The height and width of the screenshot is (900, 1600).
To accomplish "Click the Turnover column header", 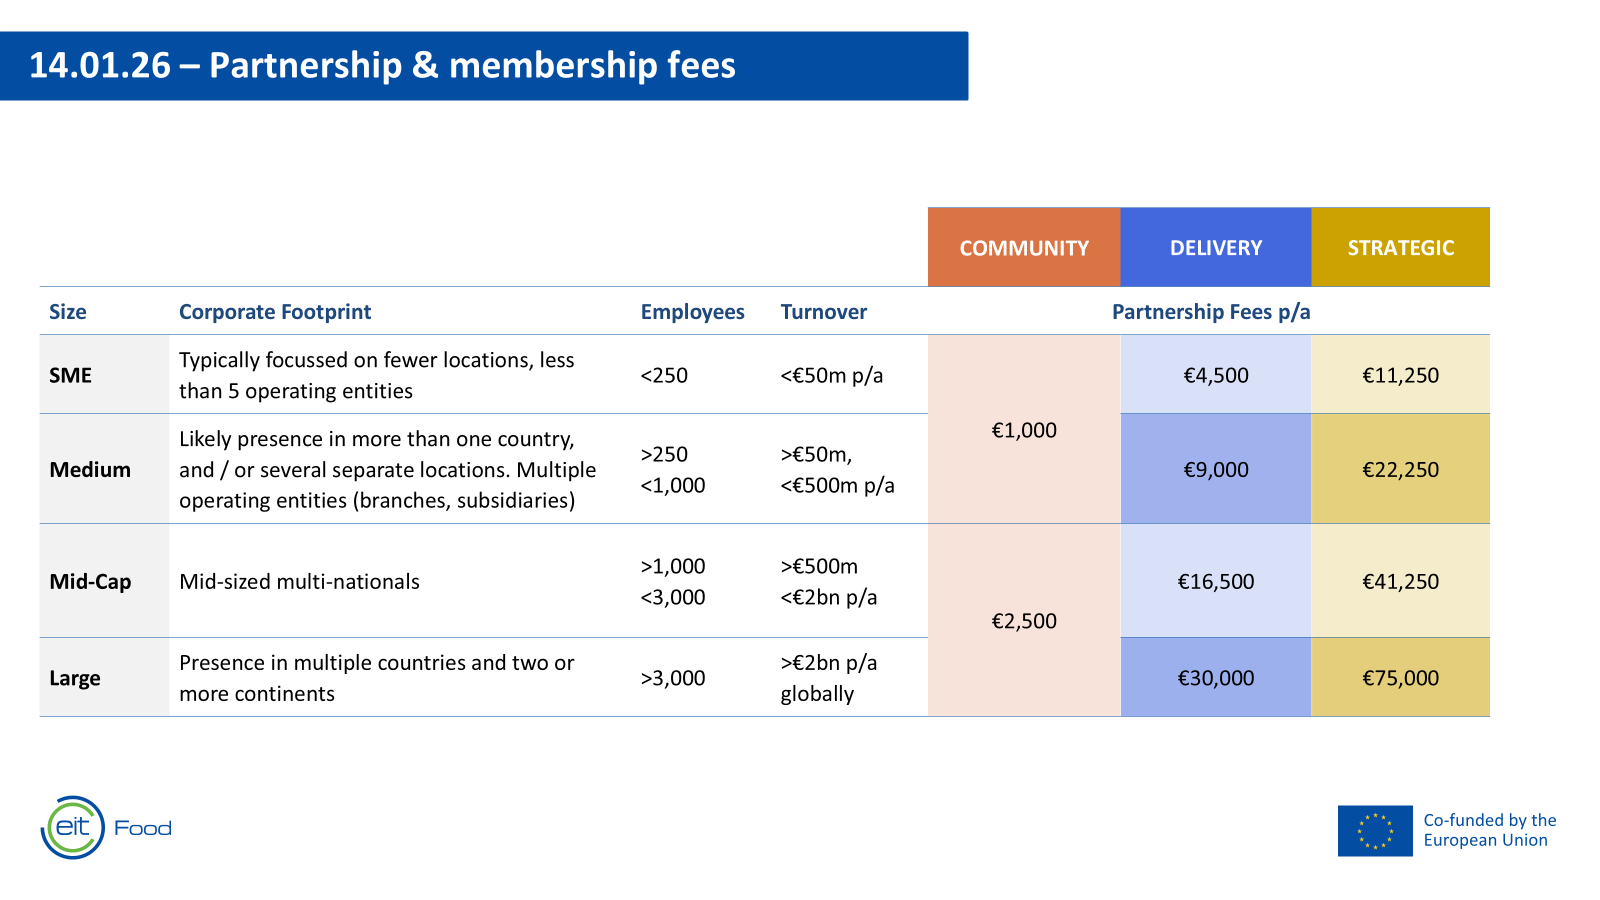I will (824, 312).
